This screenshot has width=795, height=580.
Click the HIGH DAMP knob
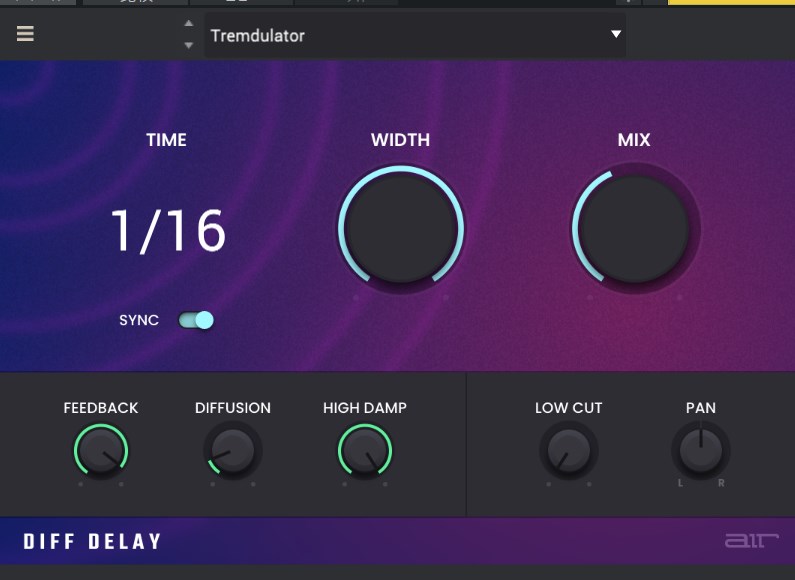(x=365, y=451)
